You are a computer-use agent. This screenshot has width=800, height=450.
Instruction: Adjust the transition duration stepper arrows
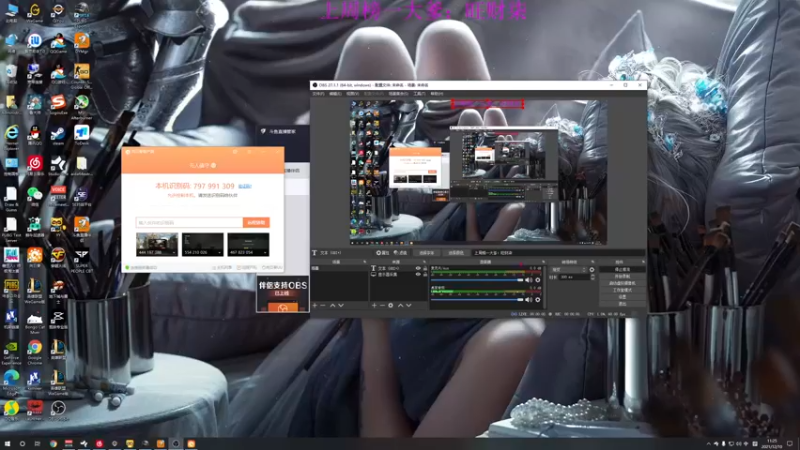click(x=592, y=277)
